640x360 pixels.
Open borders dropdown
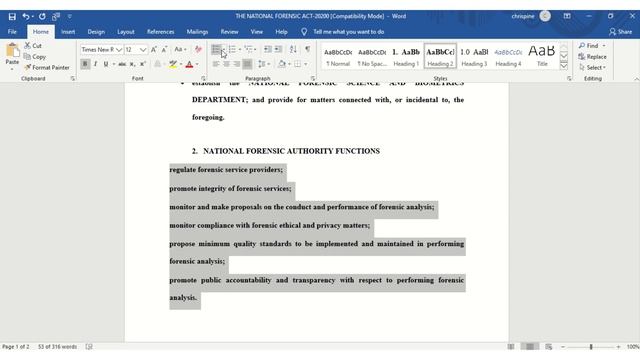(306, 64)
